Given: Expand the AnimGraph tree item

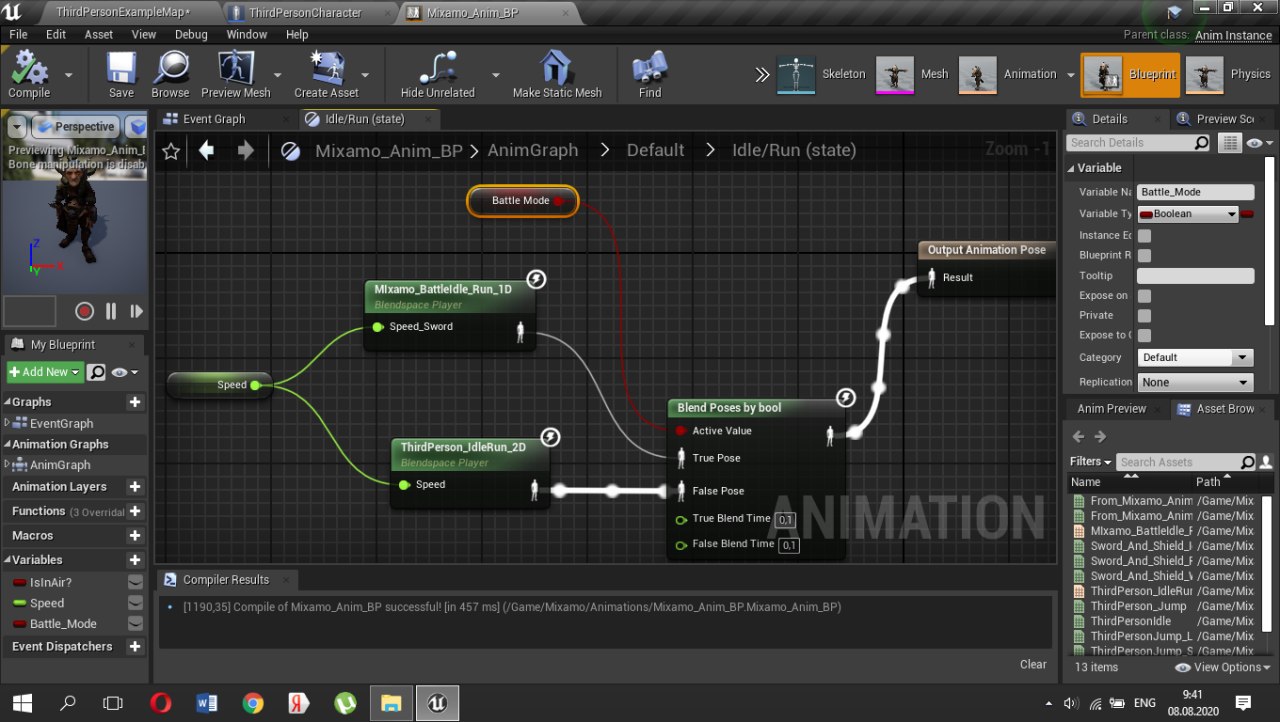Looking at the screenshot, I should [x=7, y=464].
